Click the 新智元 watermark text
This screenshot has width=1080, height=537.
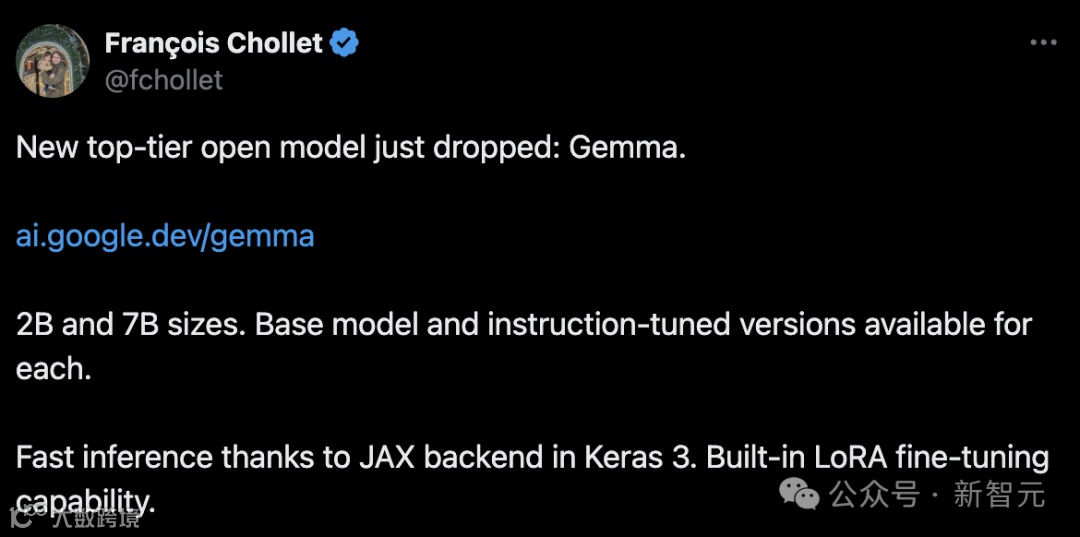click(x=1000, y=494)
